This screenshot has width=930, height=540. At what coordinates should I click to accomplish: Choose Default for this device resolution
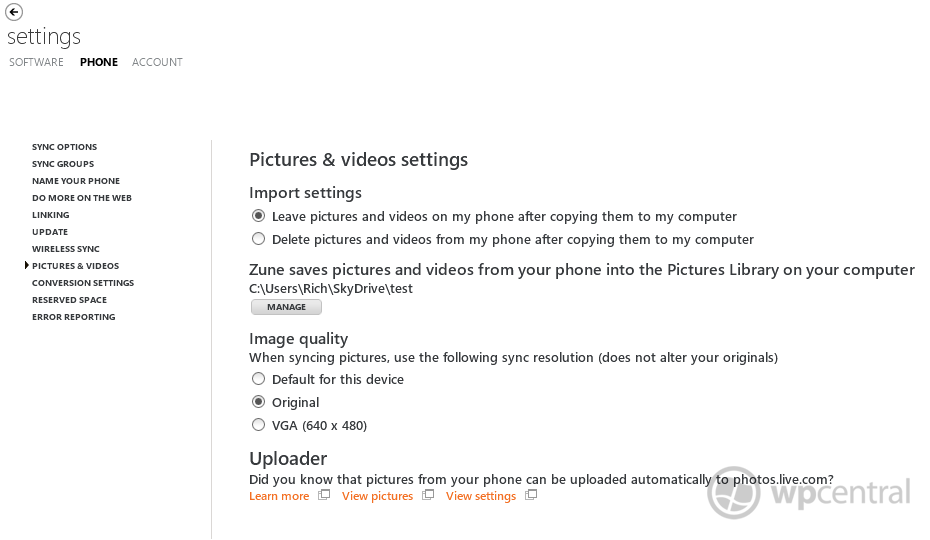259,379
